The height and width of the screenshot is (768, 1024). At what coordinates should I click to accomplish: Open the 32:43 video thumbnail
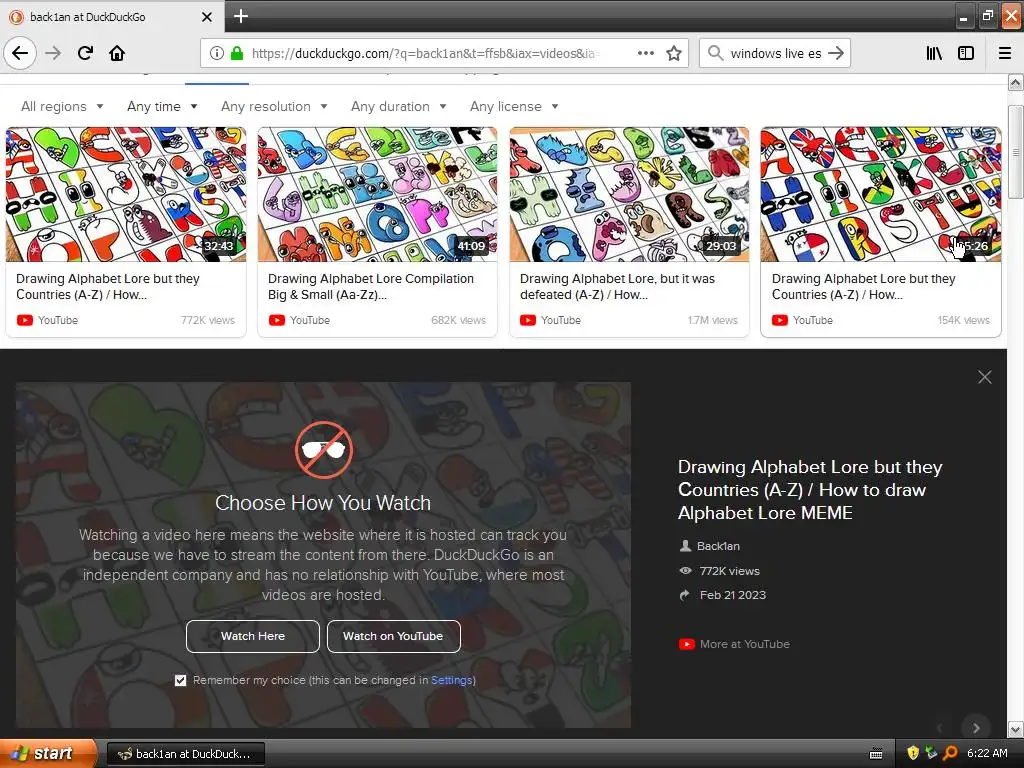[x=126, y=194]
